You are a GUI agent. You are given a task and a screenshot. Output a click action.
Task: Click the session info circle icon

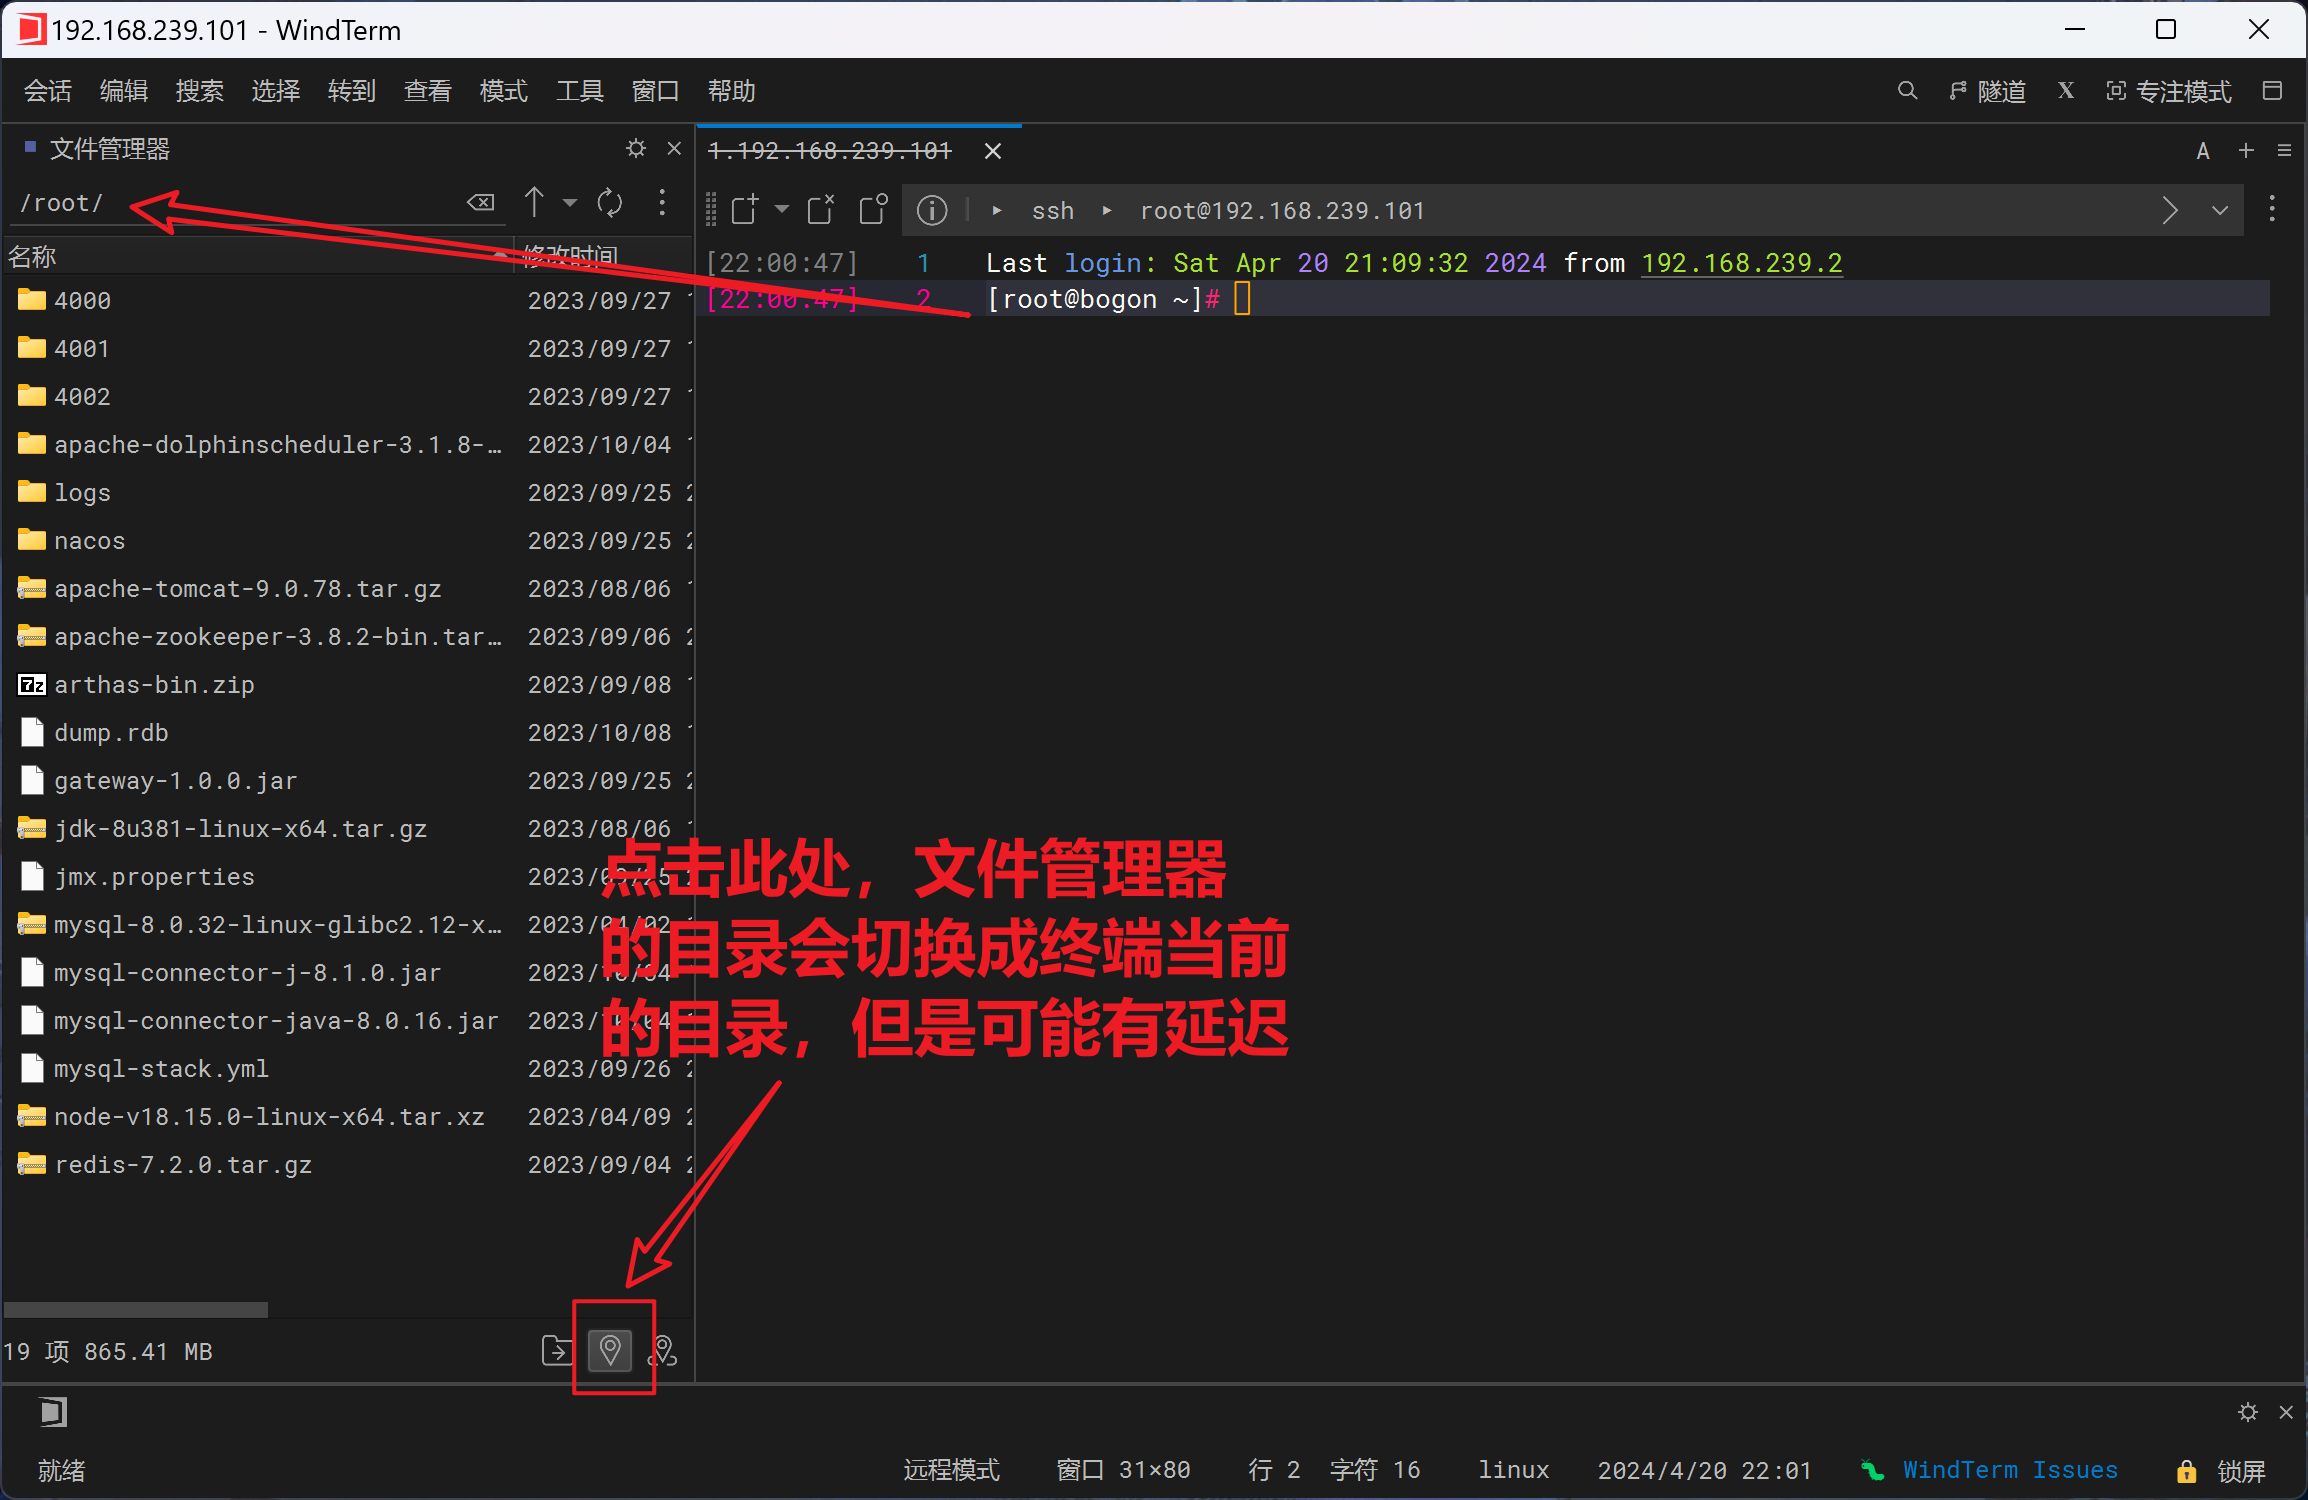[932, 210]
